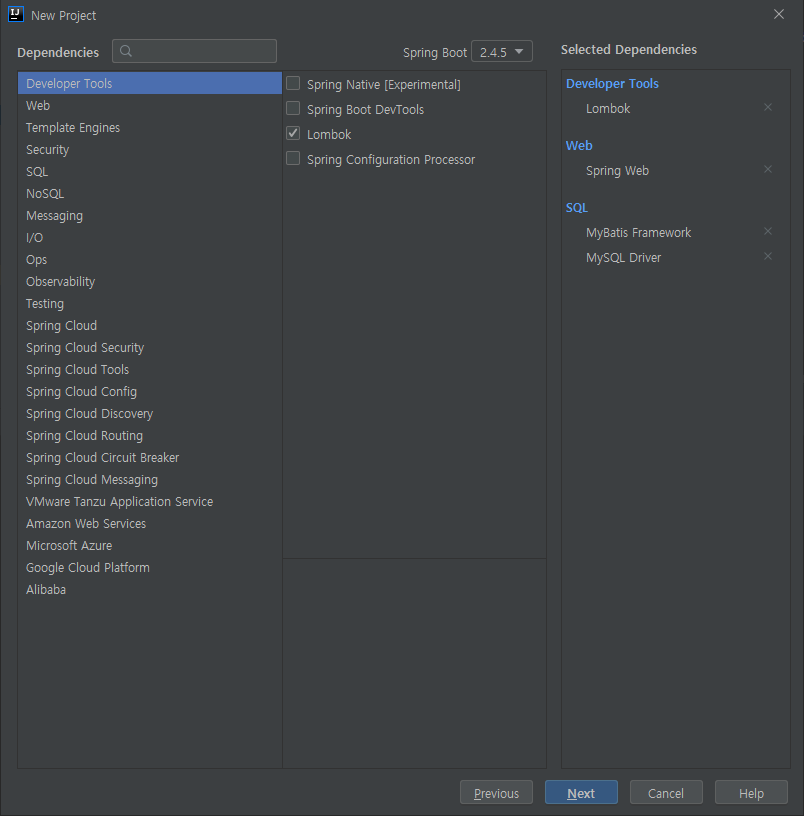The height and width of the screenshot is (816, 804).
Task: Choose the Security category
Action: click(x=150, y=149)
